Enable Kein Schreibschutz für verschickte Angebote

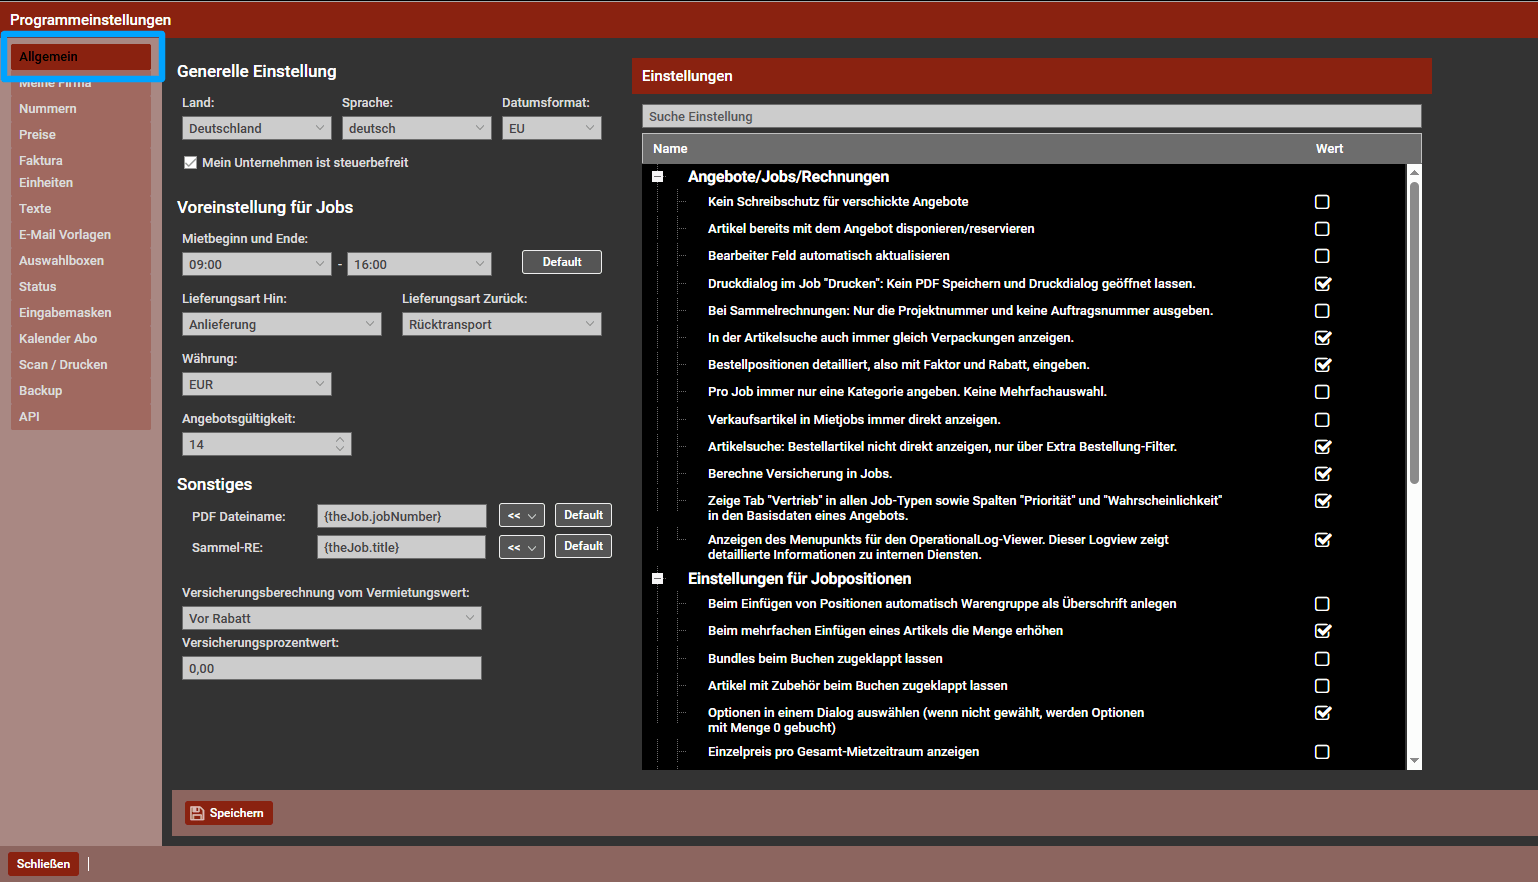coord(1322,202)
